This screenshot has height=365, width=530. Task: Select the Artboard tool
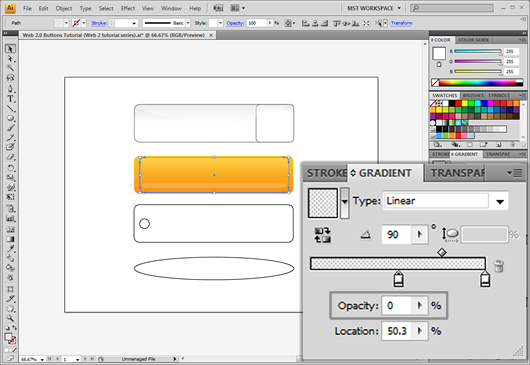click(x=10, y=289)
